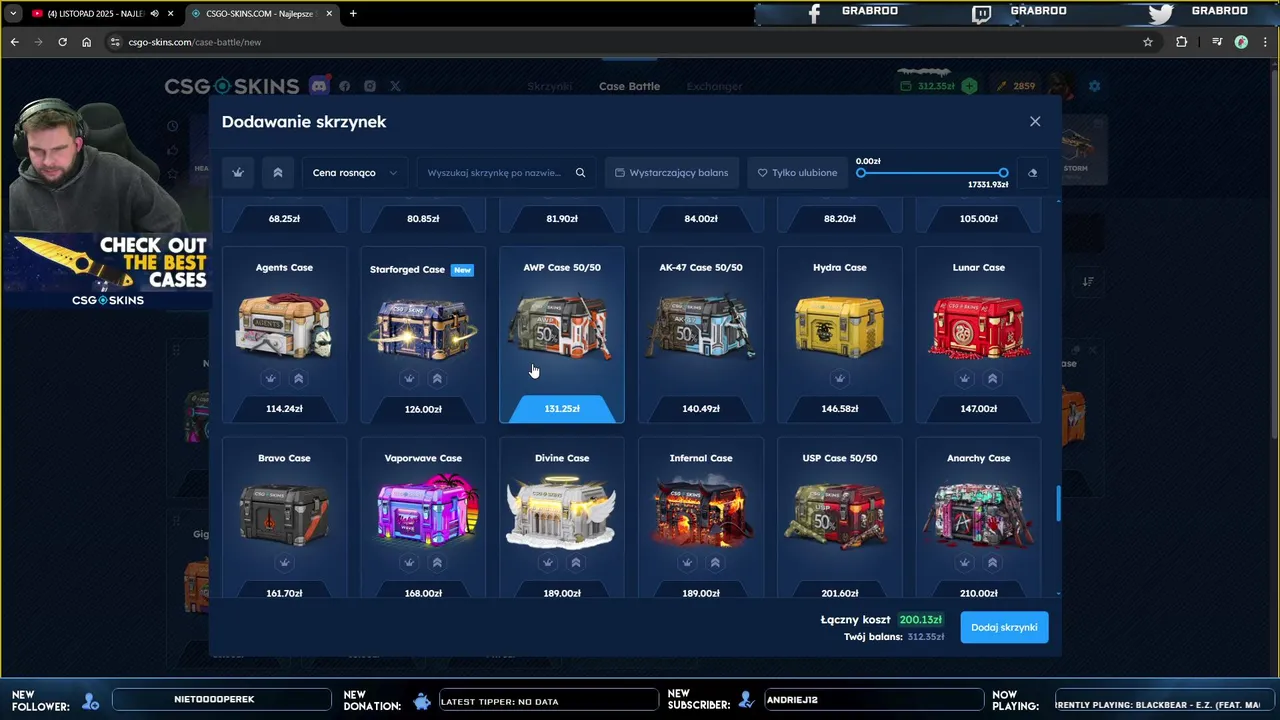Click the double-chevron icon on Starforged Case

point(437,378)
